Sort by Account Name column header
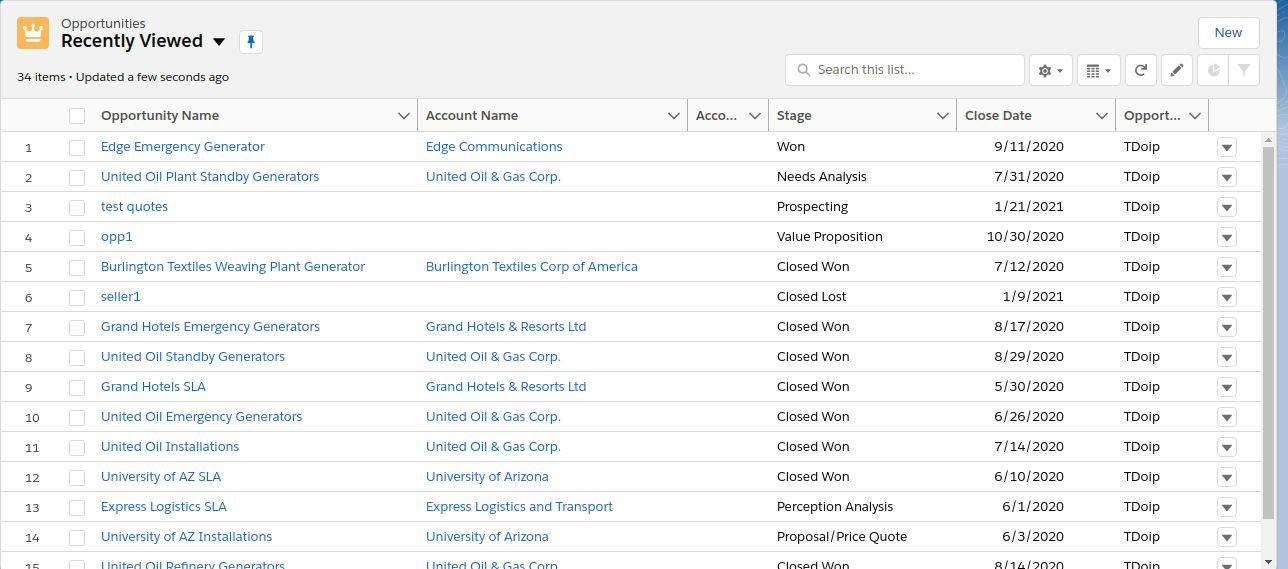1288x569 pixels. [x=472, y=116]
